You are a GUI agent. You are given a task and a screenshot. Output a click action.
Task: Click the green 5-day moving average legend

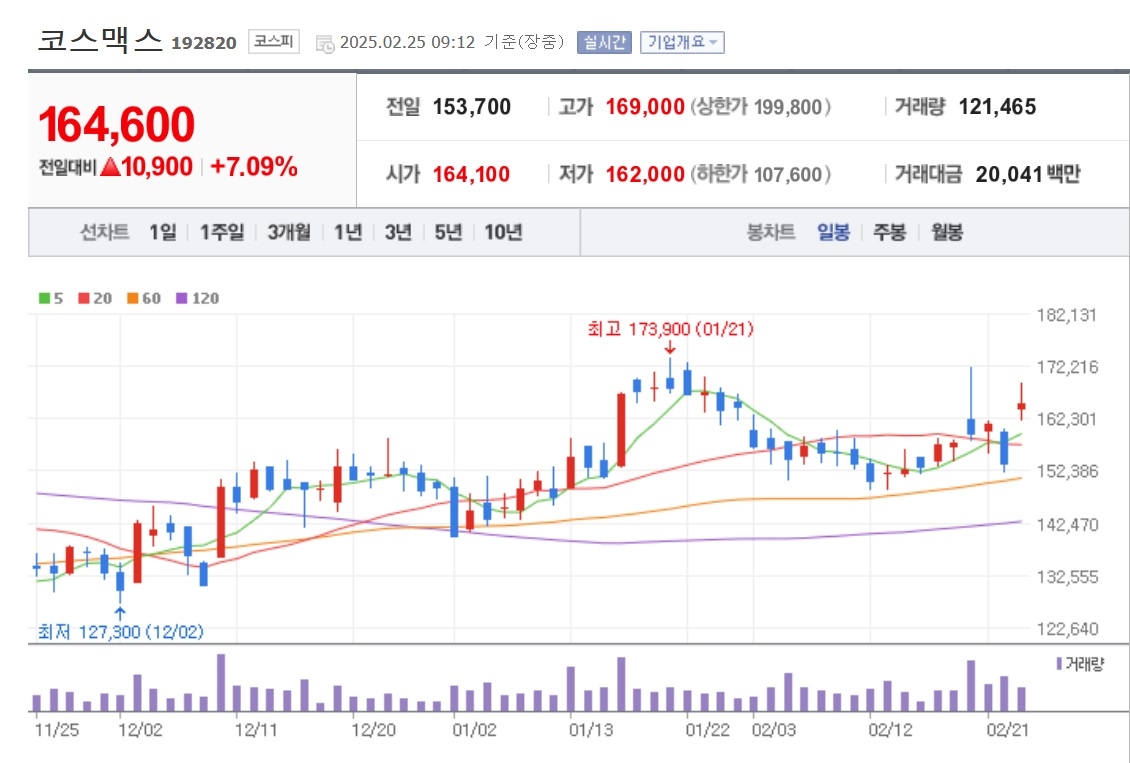coord(50,298)
